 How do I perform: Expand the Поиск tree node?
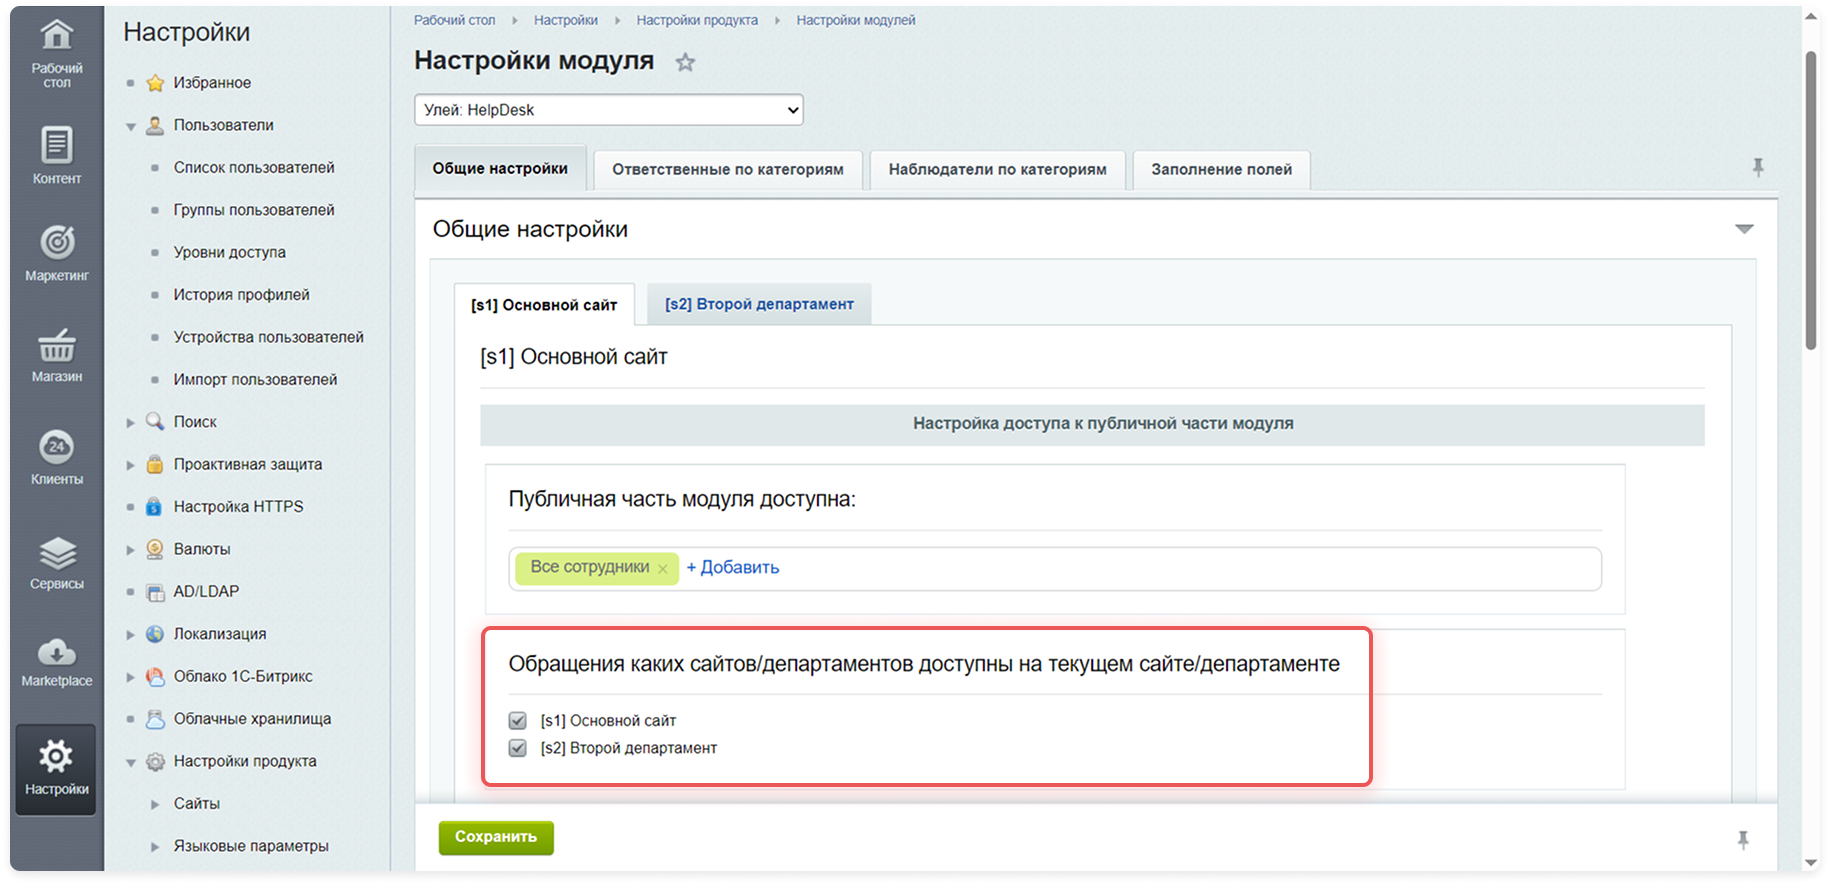tap(131, 423)
